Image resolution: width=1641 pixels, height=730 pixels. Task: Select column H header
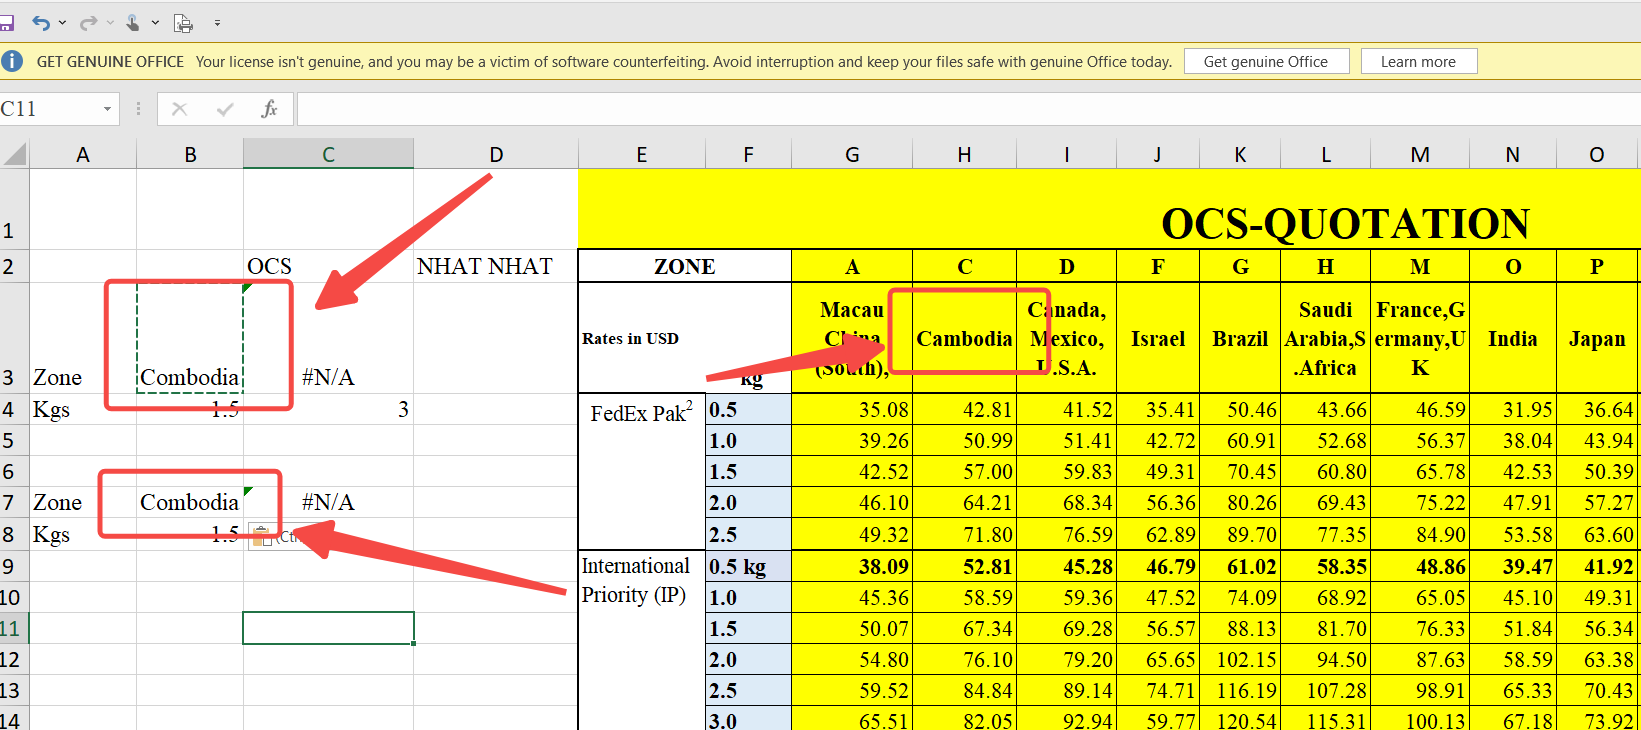tap(964, 154)
